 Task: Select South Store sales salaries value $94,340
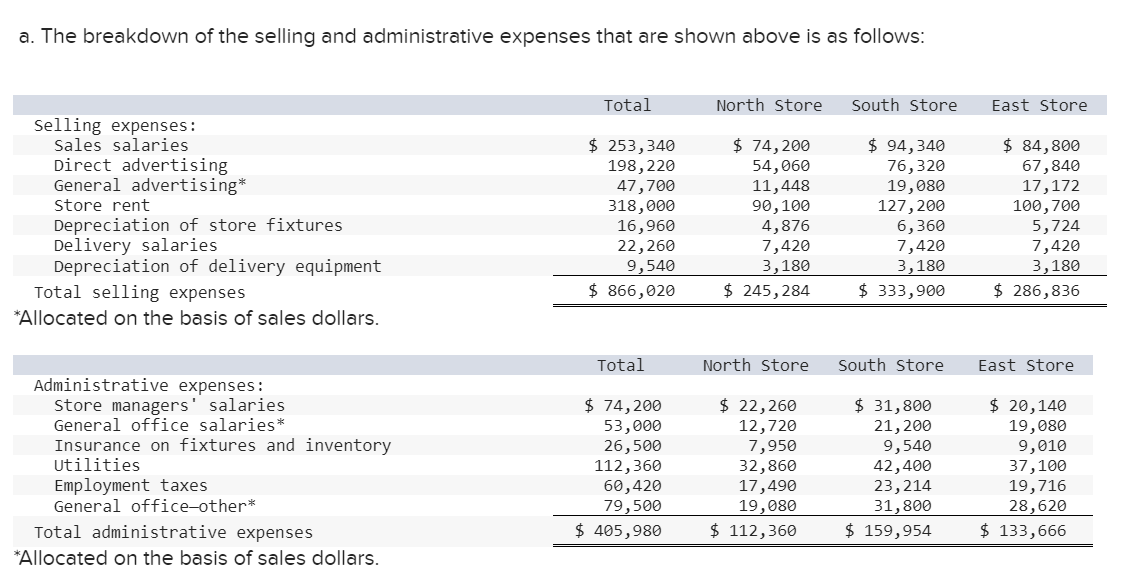pos(905,145)
